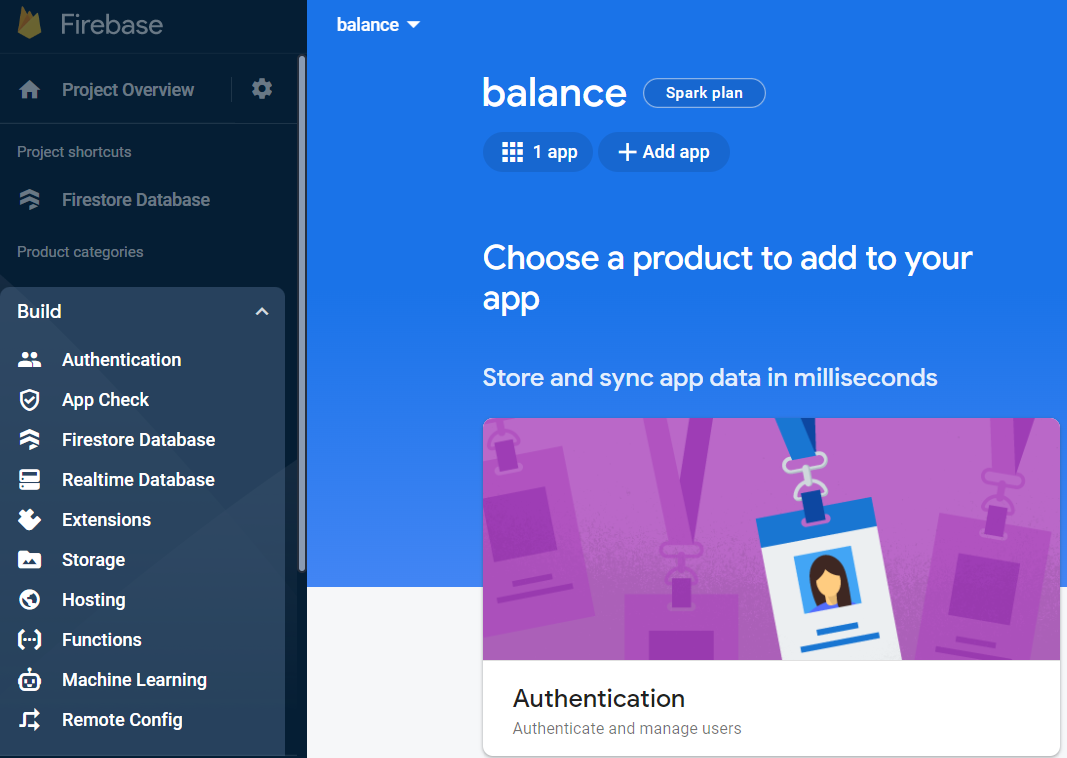The height and width of the screenshot is (758, 1067).
Task: Open the Authentication product card image
Action: click(x=771, y=539)
